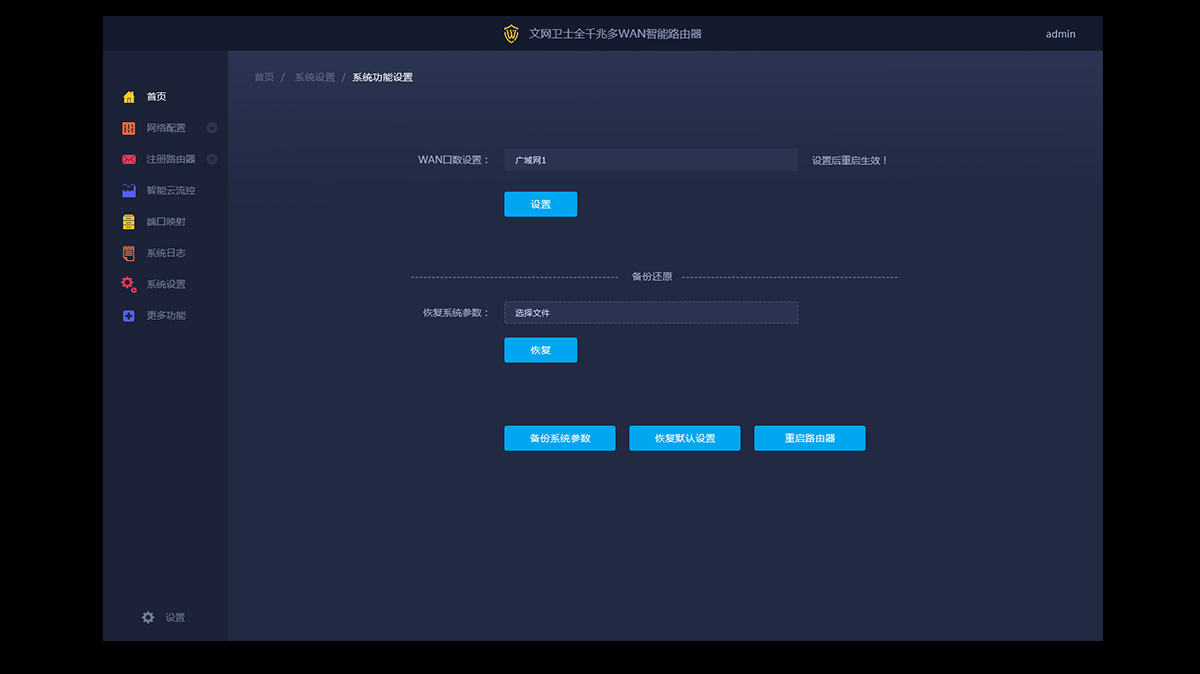Screen dimensions: 1200x674
Task: Expand the 网络配置 submenu arrow
Action: pos(212,128)
